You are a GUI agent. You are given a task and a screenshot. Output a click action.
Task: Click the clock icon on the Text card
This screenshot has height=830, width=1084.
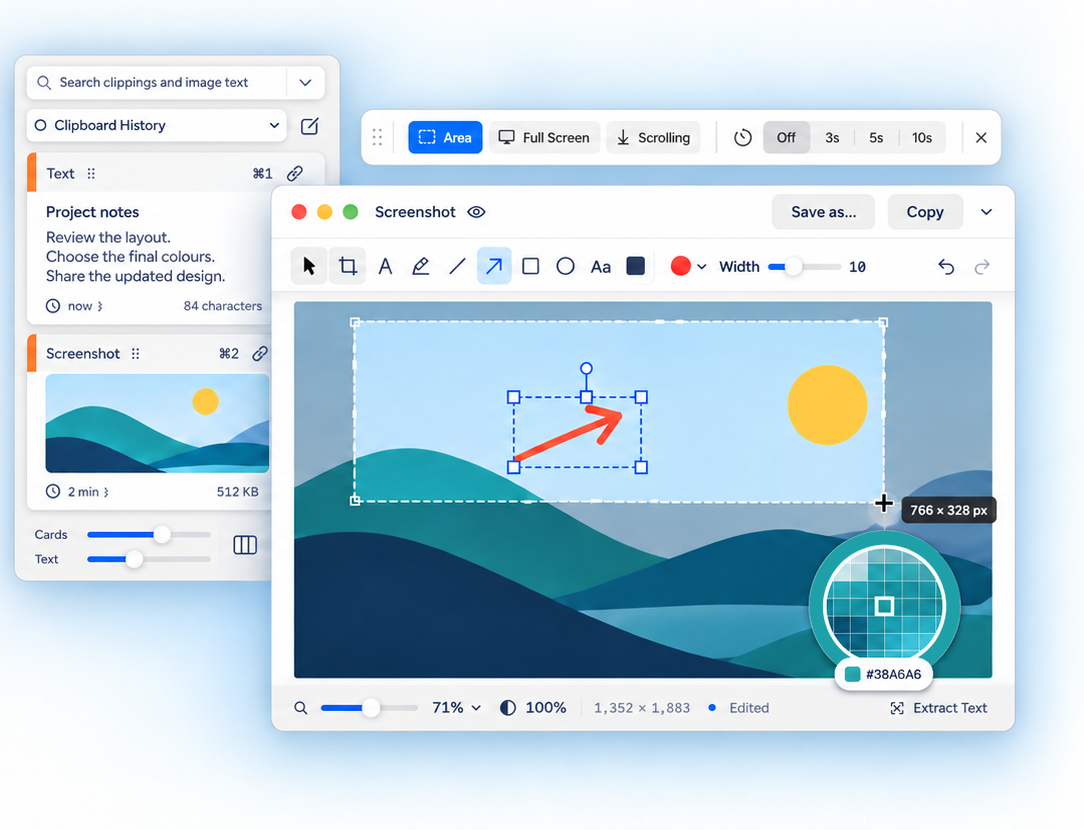click(53, 305)
